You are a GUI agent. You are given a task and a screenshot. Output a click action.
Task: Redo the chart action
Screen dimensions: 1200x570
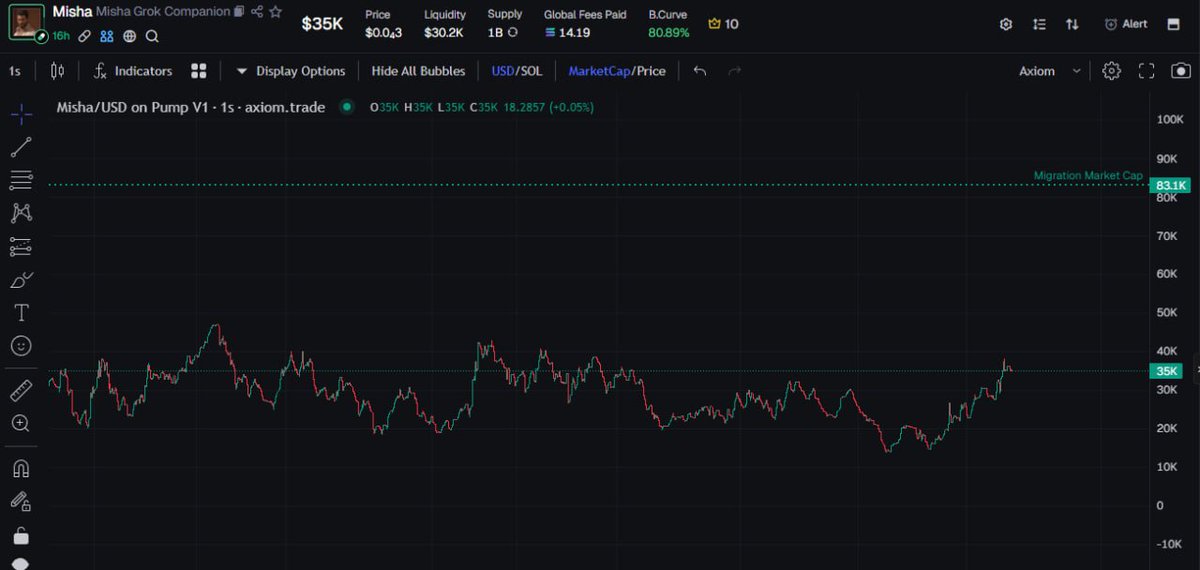point(735,71)
